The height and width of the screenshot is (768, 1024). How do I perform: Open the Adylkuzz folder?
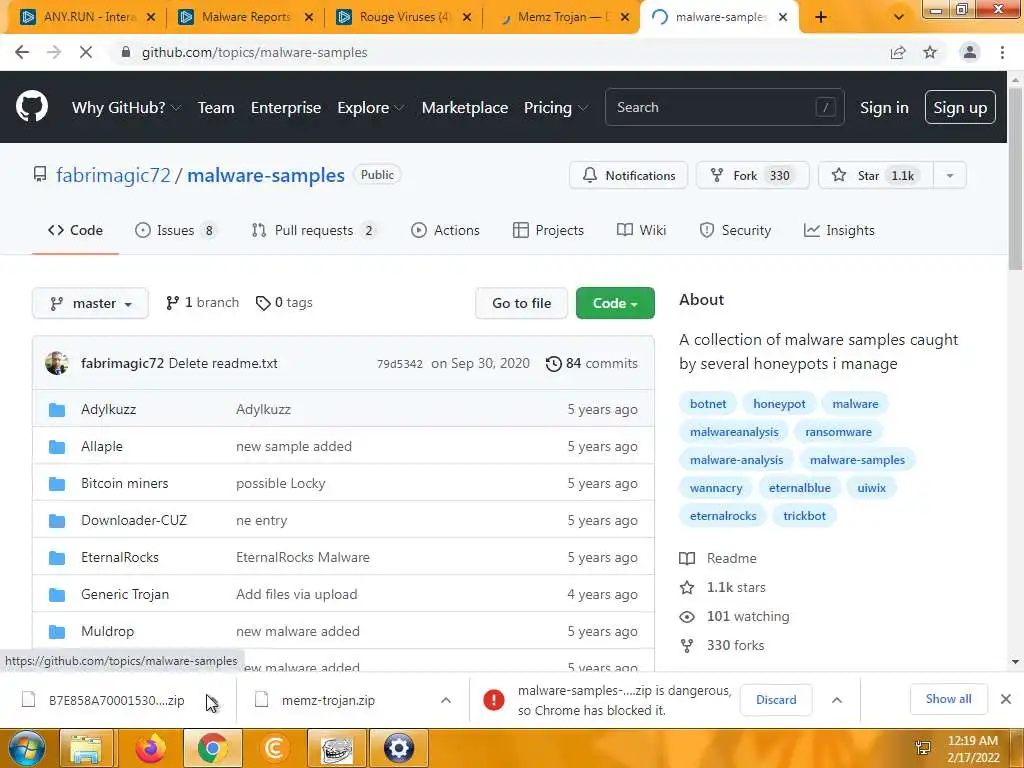(108, 409)
